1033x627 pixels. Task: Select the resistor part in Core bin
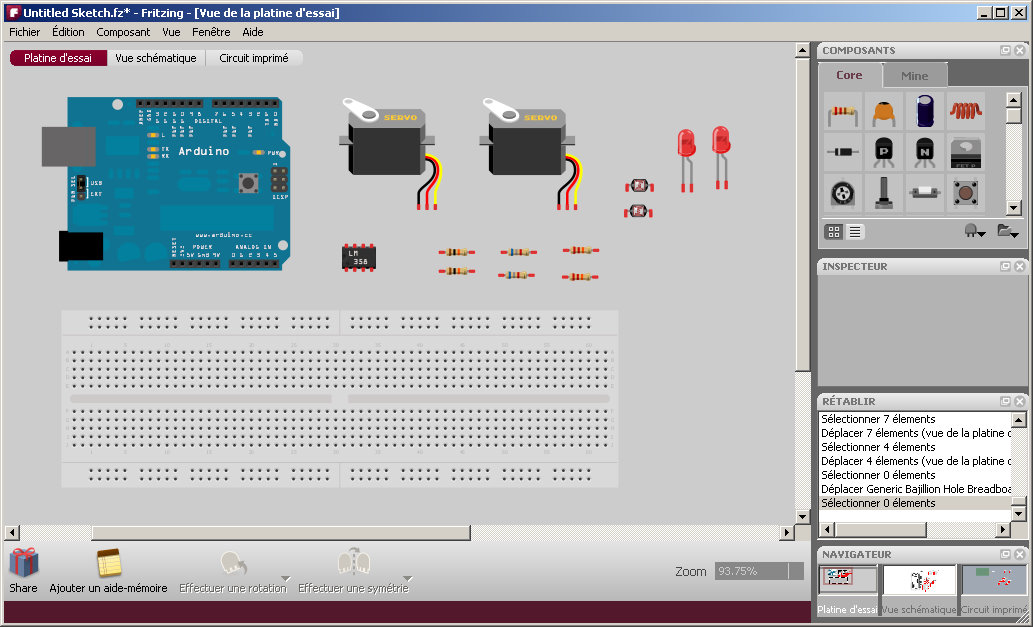[x=843, y=112]
